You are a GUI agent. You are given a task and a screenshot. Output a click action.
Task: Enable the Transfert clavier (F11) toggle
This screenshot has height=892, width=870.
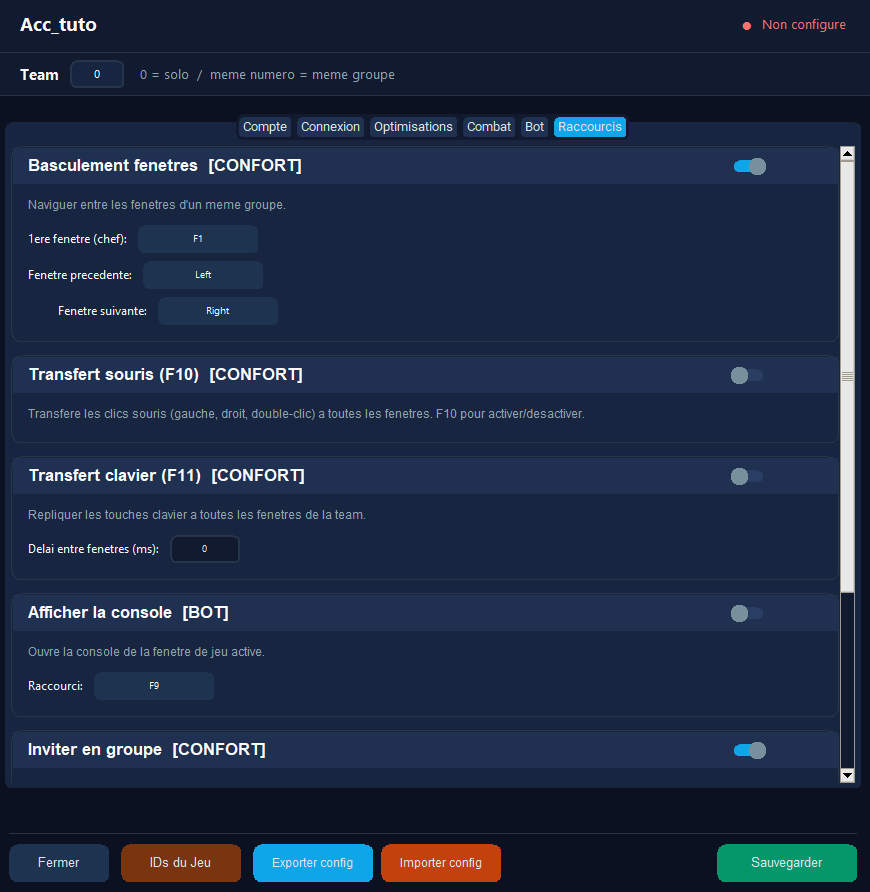pyautogui.click(x=747, y=476)
